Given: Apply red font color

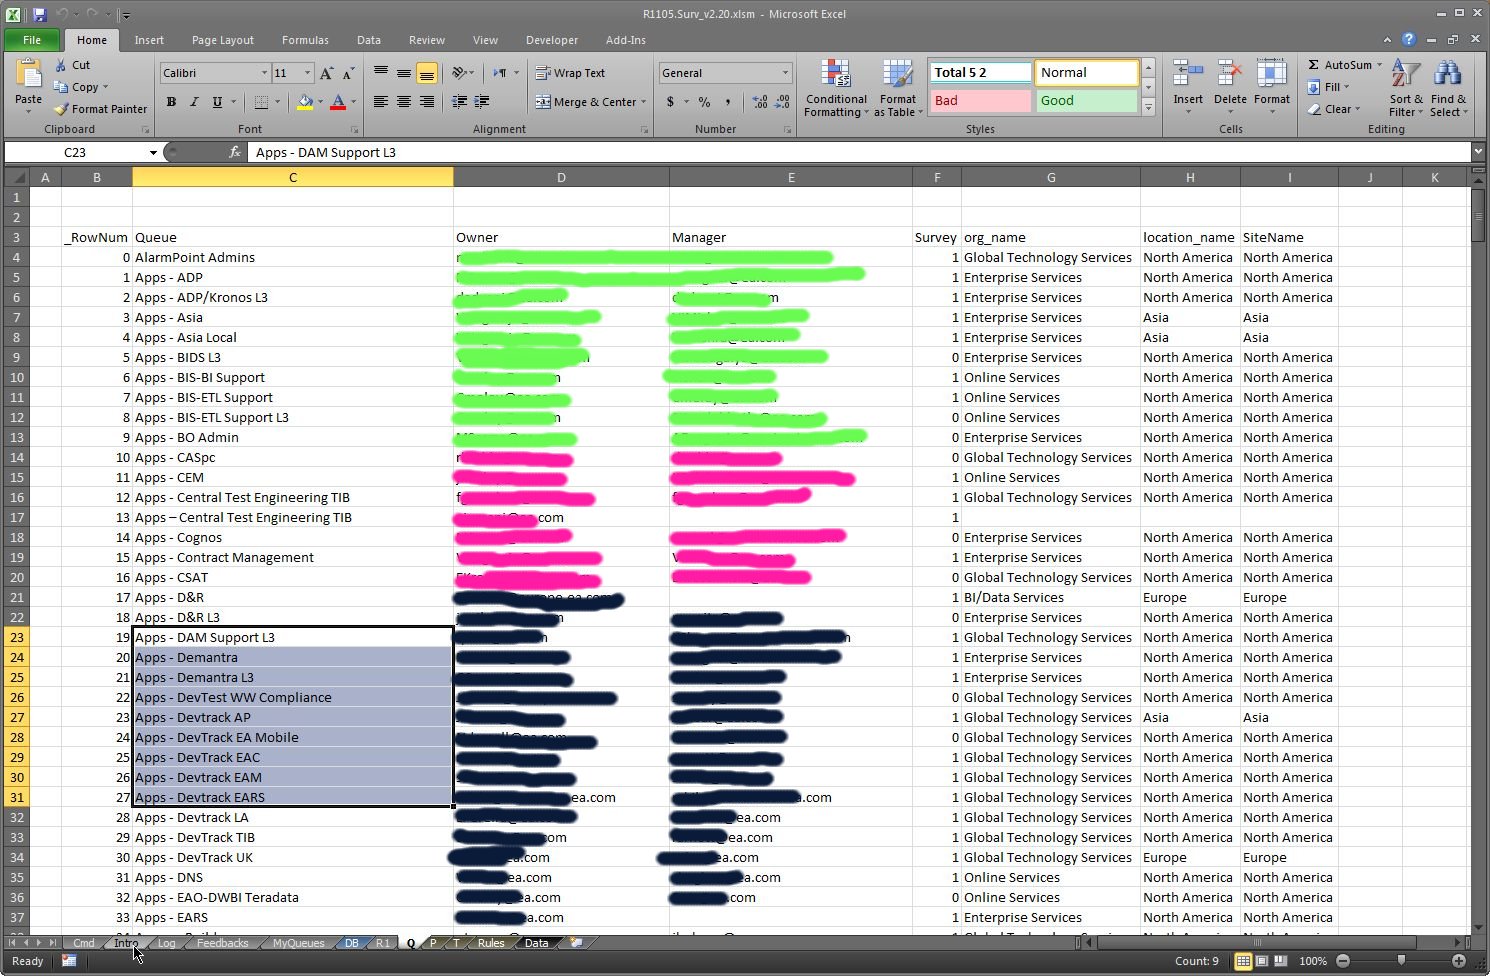Looking at the screenshot, I should click(x=338, y=102).
